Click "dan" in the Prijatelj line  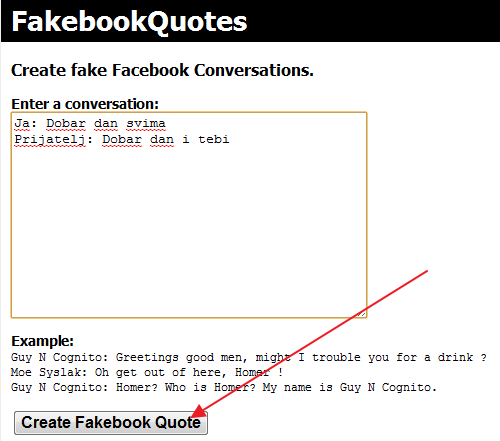click(x=162, y=139)
